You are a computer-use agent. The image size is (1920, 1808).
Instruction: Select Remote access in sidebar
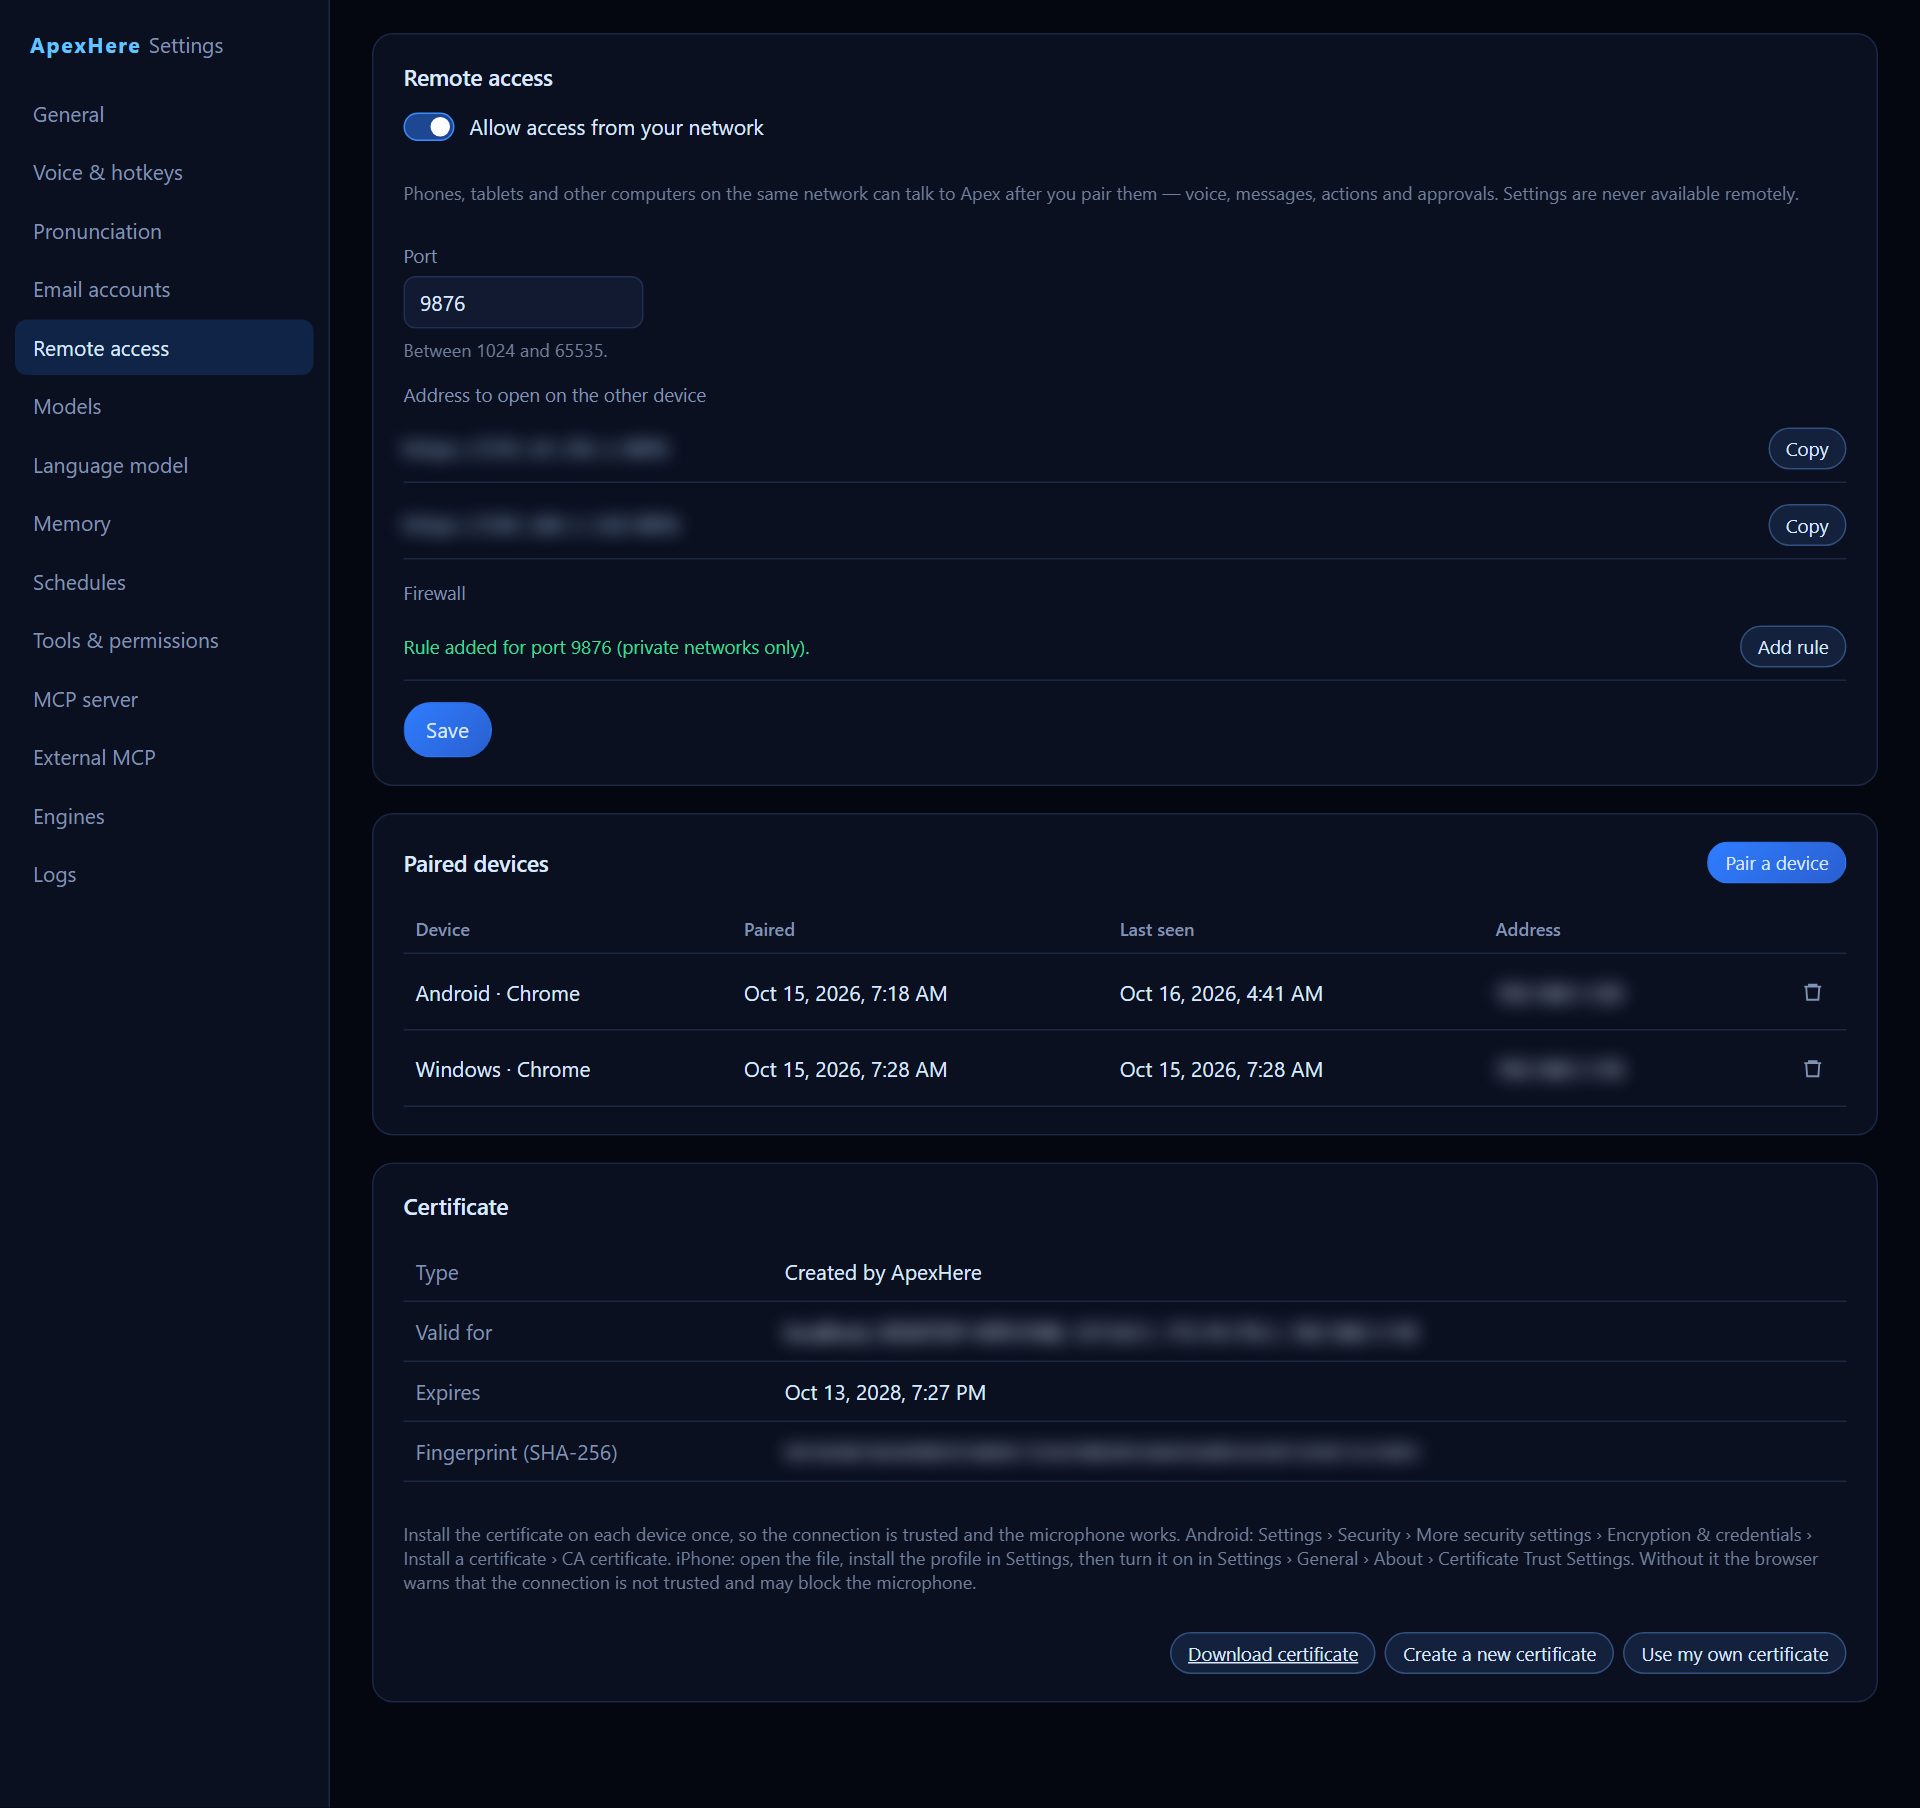164,348
